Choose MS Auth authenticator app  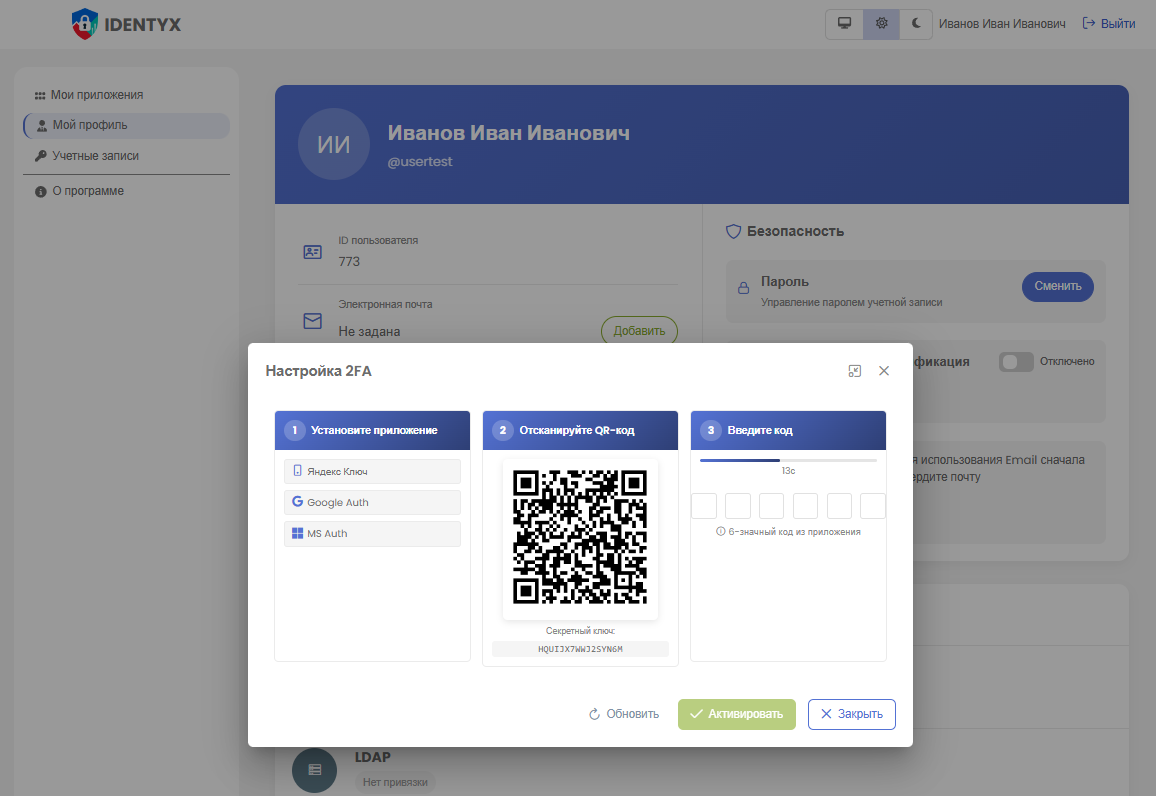click(372, 534)
